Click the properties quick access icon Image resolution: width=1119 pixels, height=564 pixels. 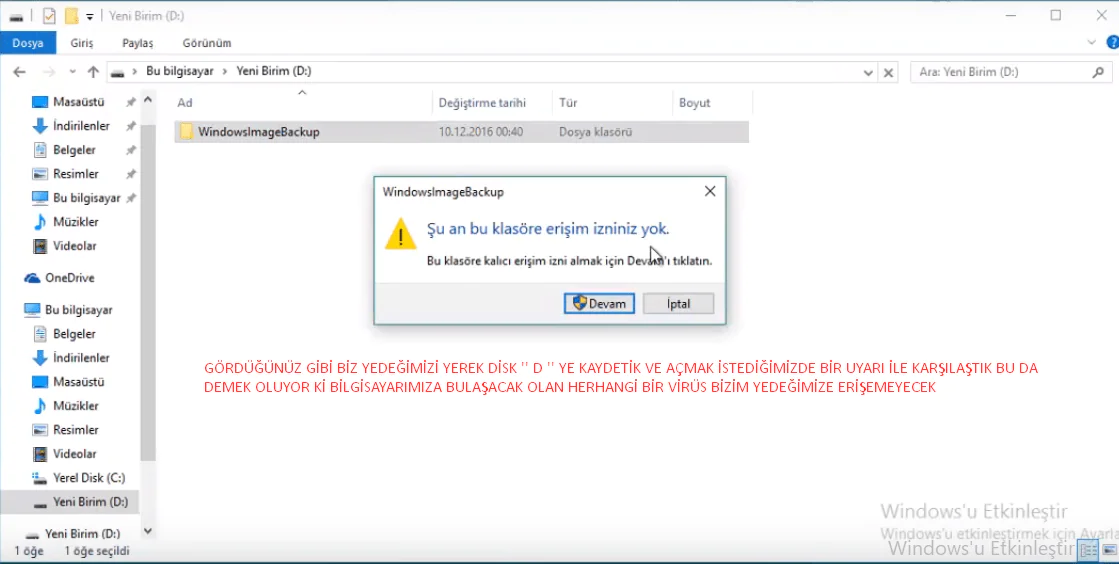click(x=49, y=16)
